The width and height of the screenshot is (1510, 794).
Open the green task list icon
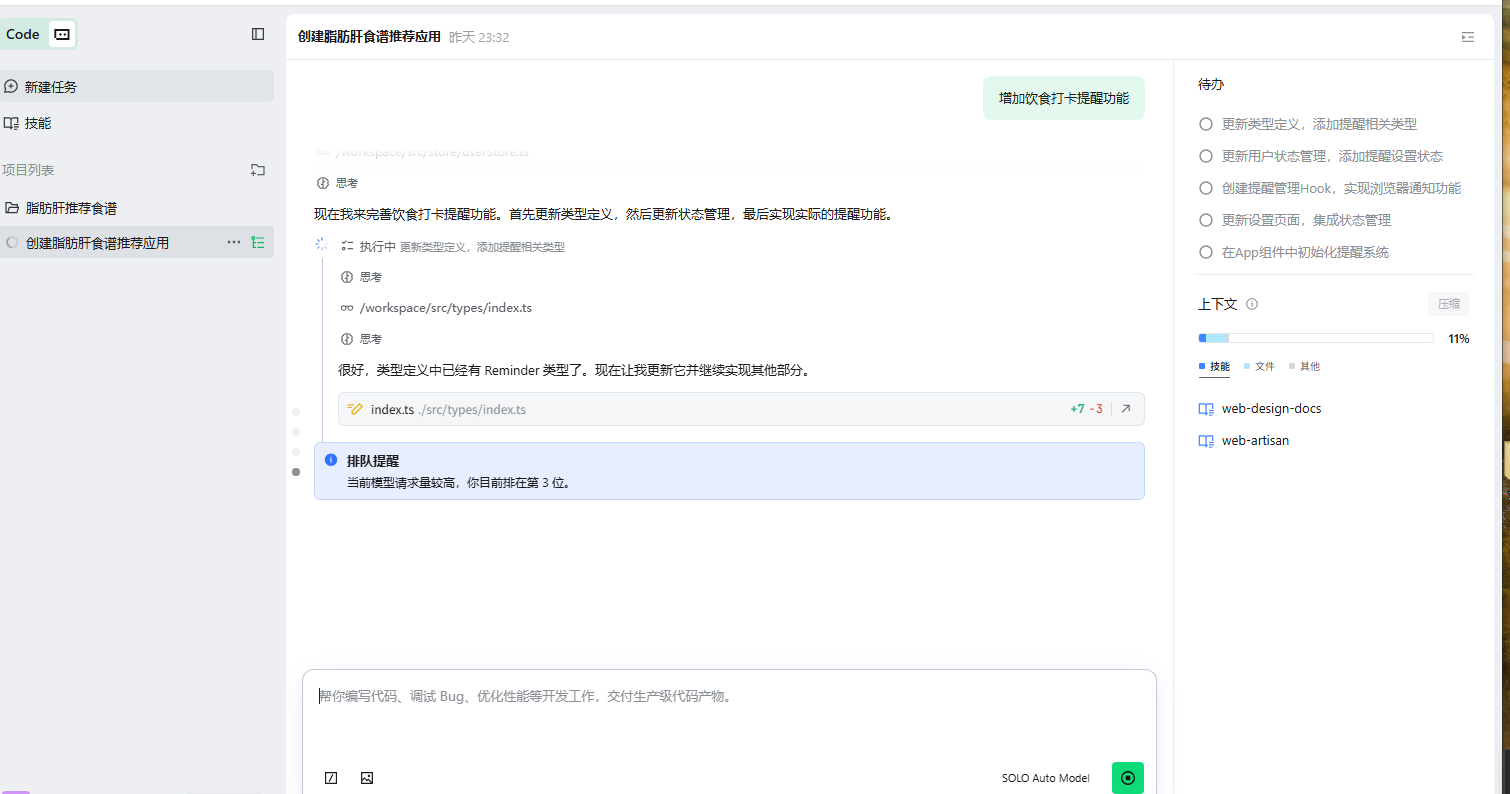(x=258, y=242)
